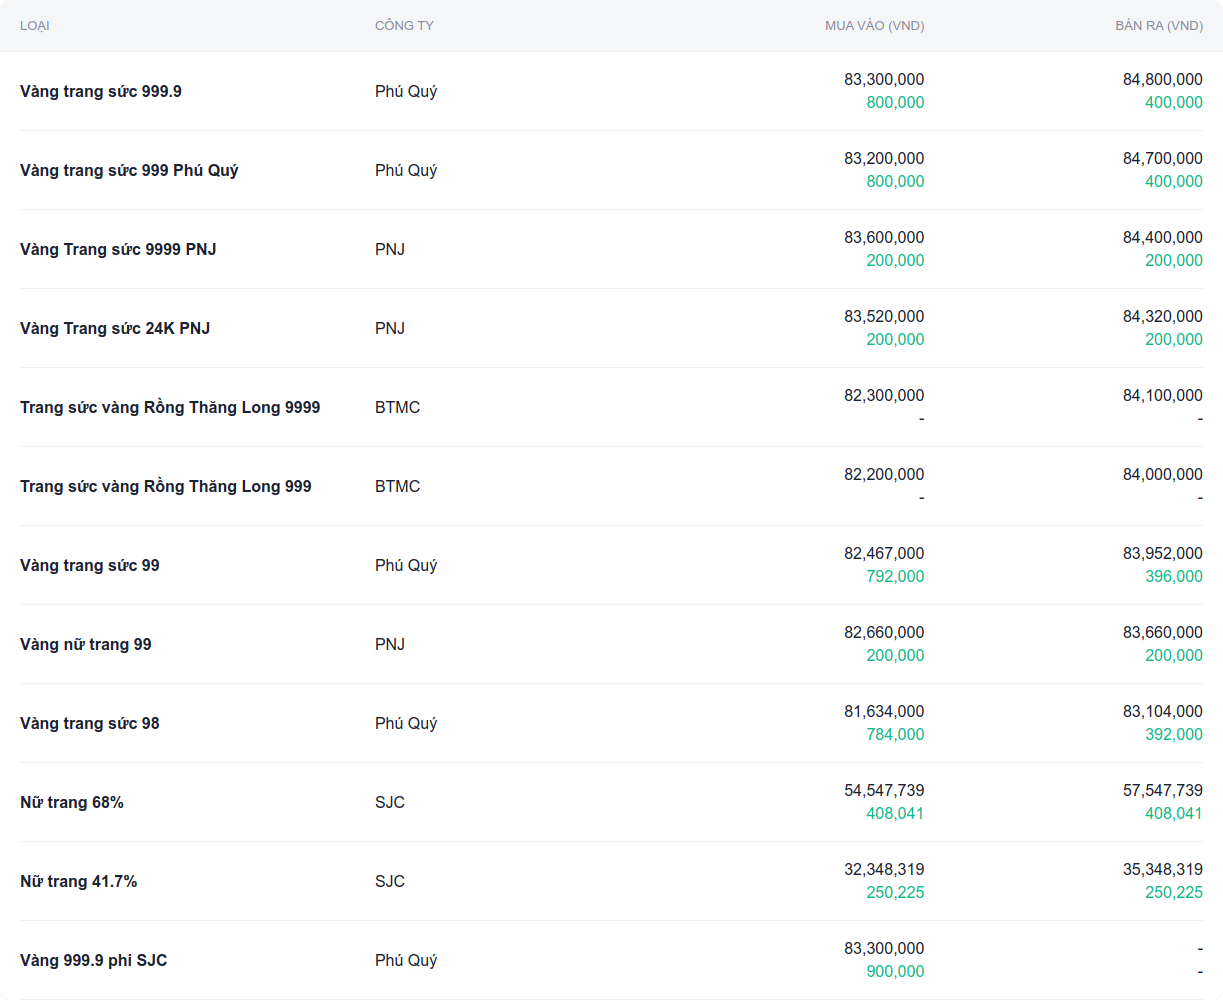Open Vàng Trang sức 24K PNJ entry
Image resolution: width=1223 pixels, height=1000 pixels.
pos(115,329)
